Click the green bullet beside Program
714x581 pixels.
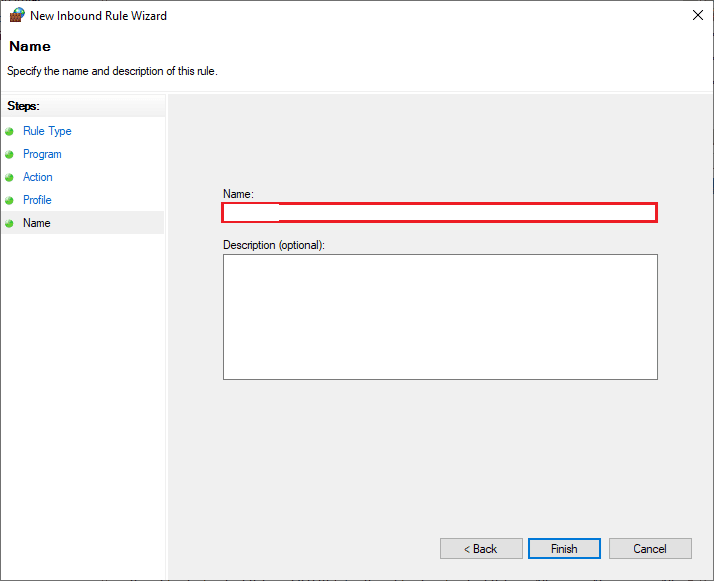(x=9, y=154)
